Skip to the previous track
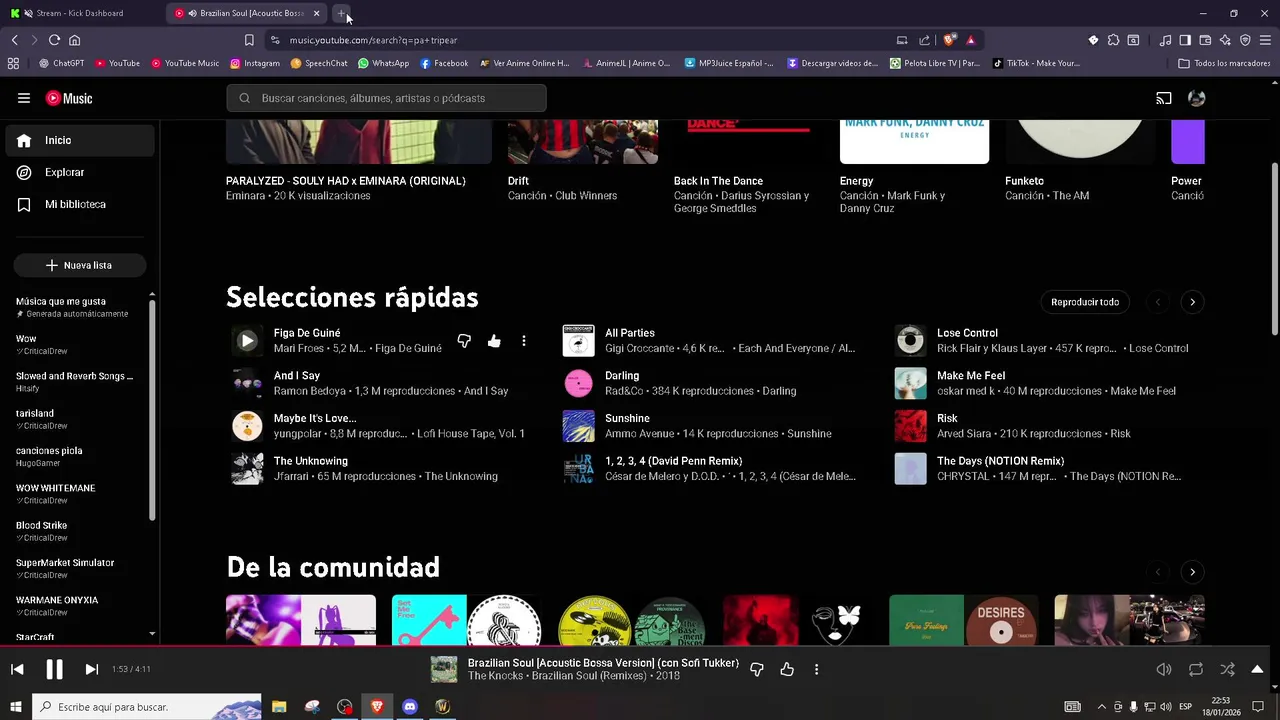 (x=17, y=669)
